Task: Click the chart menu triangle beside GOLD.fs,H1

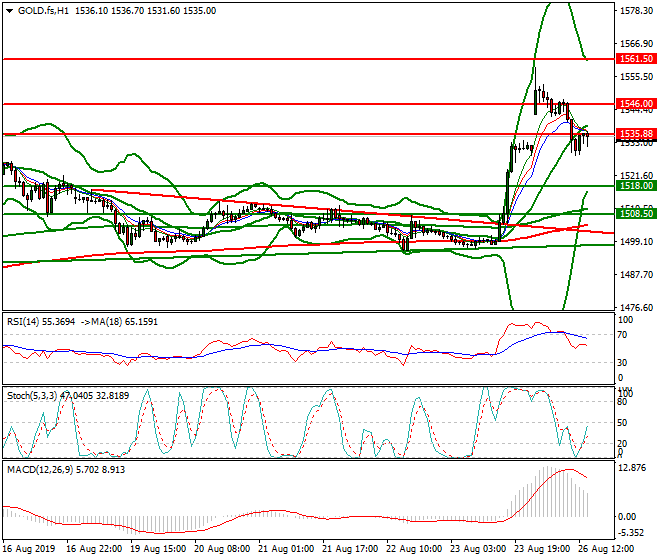Action: (x=9, y=11)
